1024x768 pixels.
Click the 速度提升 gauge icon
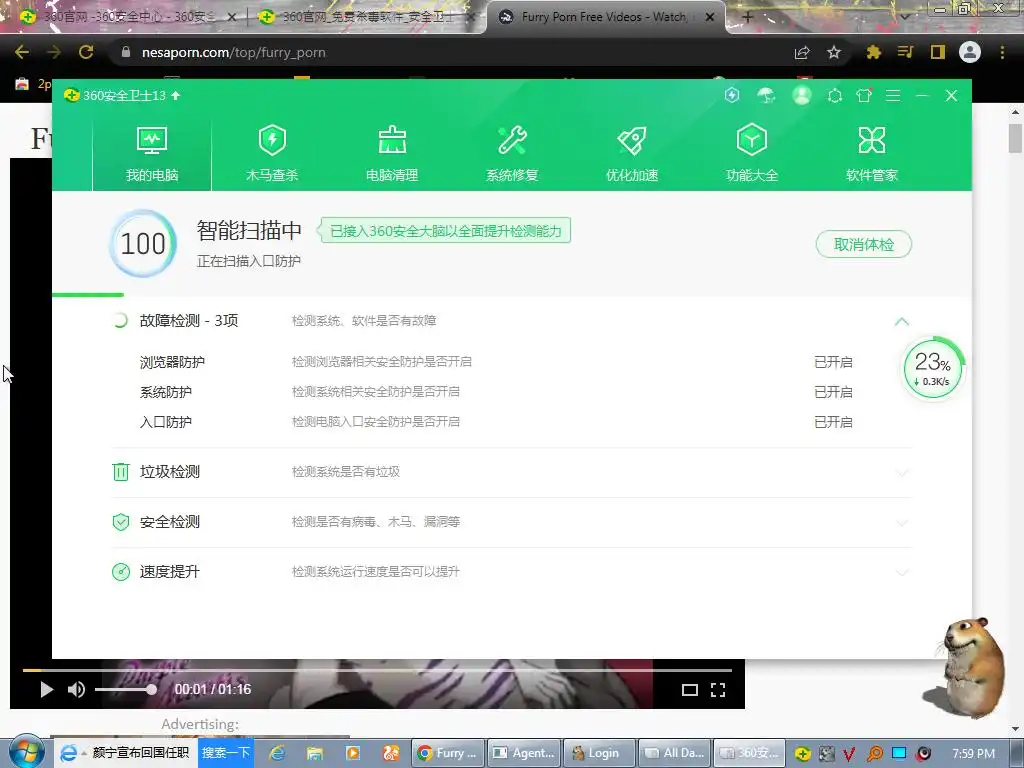click(x=121, y=572)
